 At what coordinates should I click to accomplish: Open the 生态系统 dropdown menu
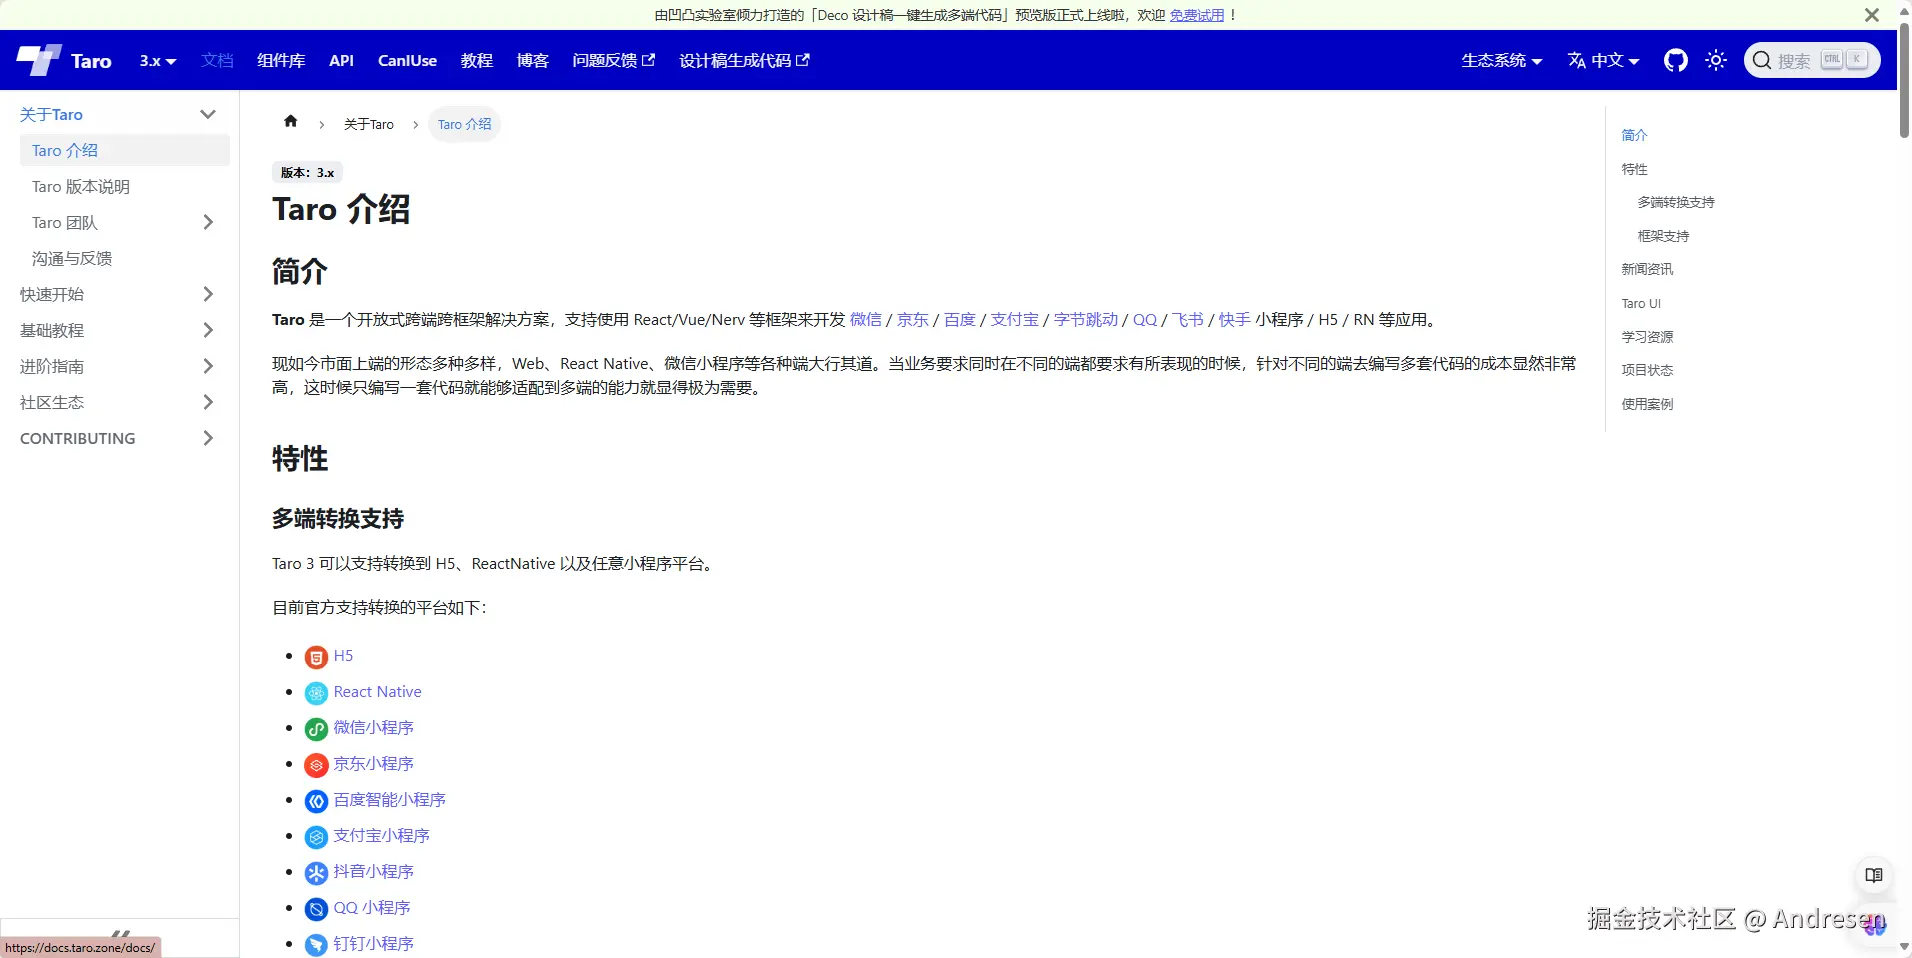(x=1501, y=61)
